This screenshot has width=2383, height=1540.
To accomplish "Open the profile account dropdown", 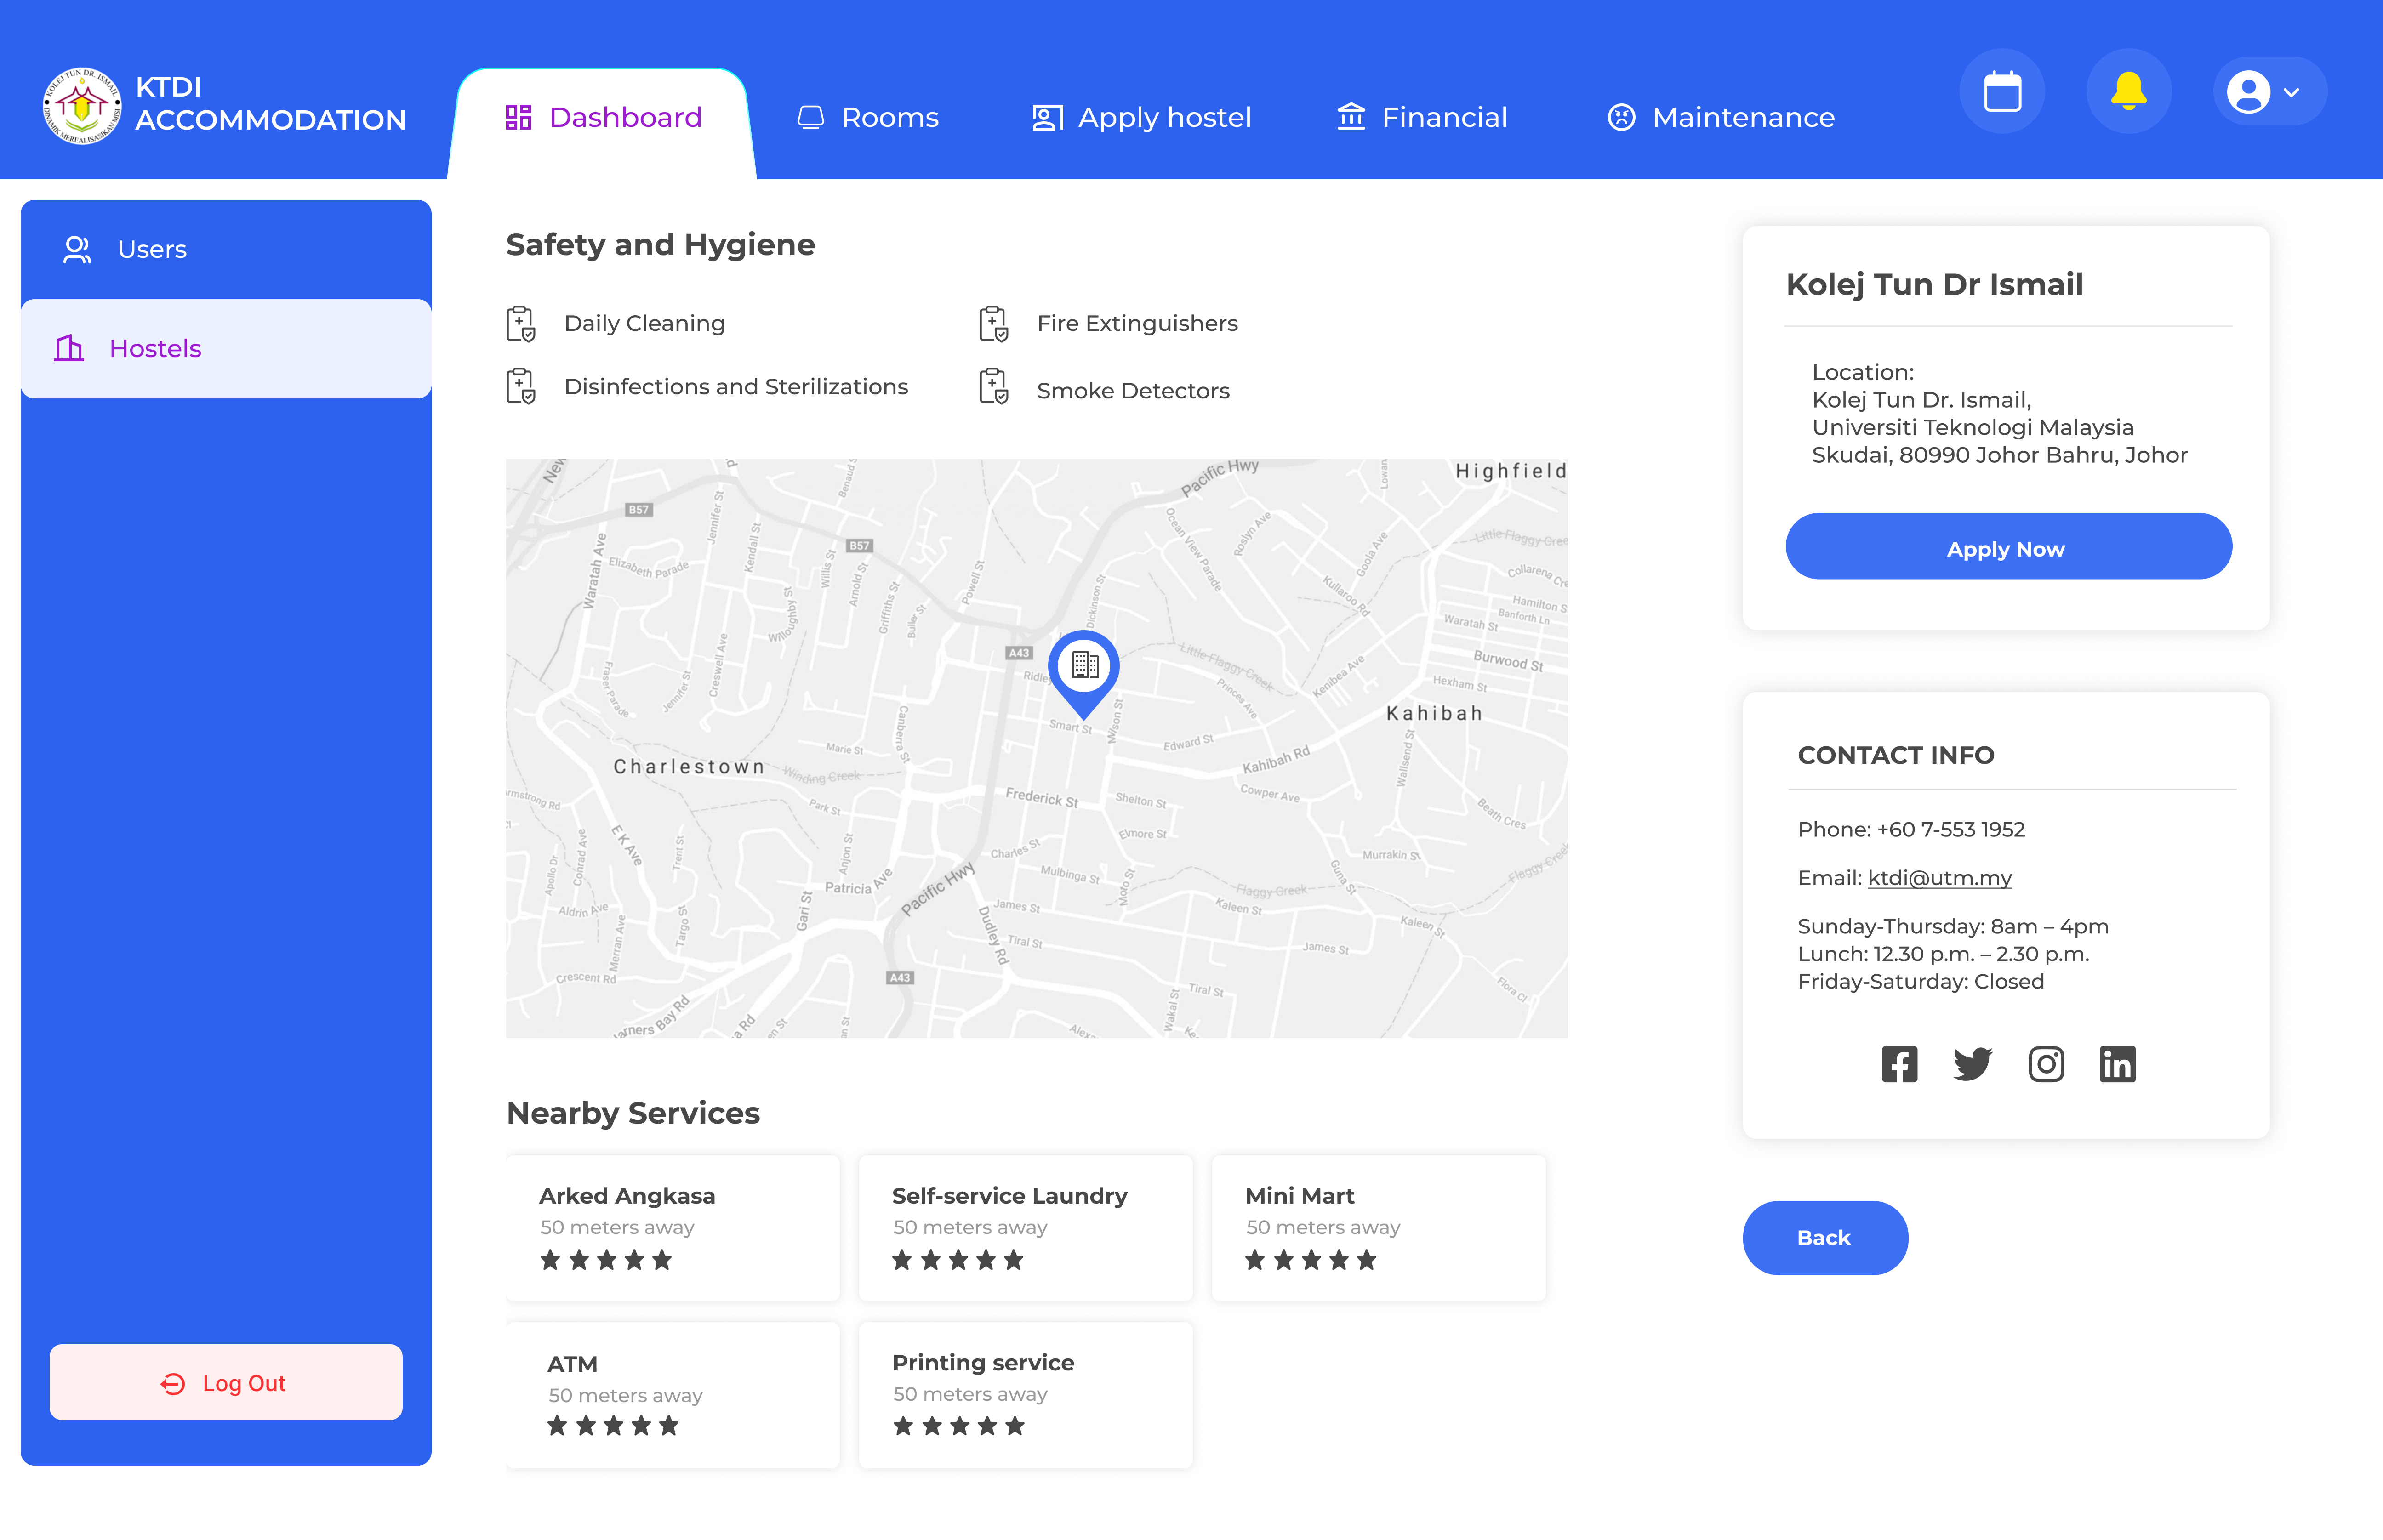I will [x=2268, y=91].
